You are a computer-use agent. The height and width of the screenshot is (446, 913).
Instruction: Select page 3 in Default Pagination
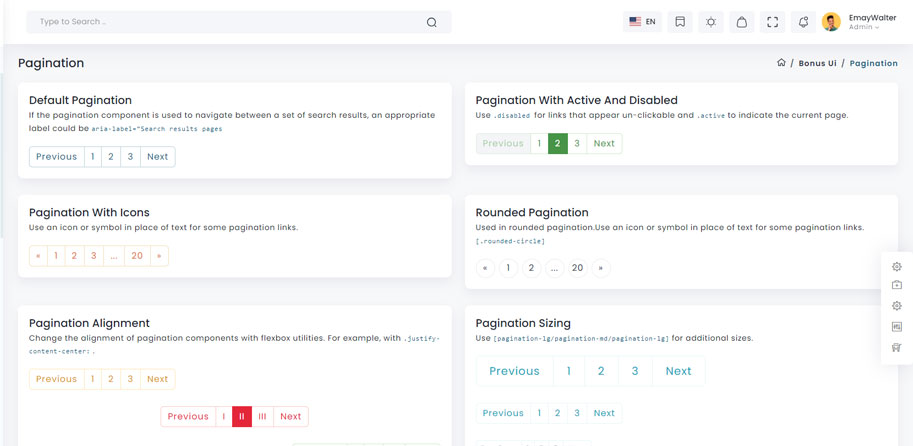pos(130,157)
